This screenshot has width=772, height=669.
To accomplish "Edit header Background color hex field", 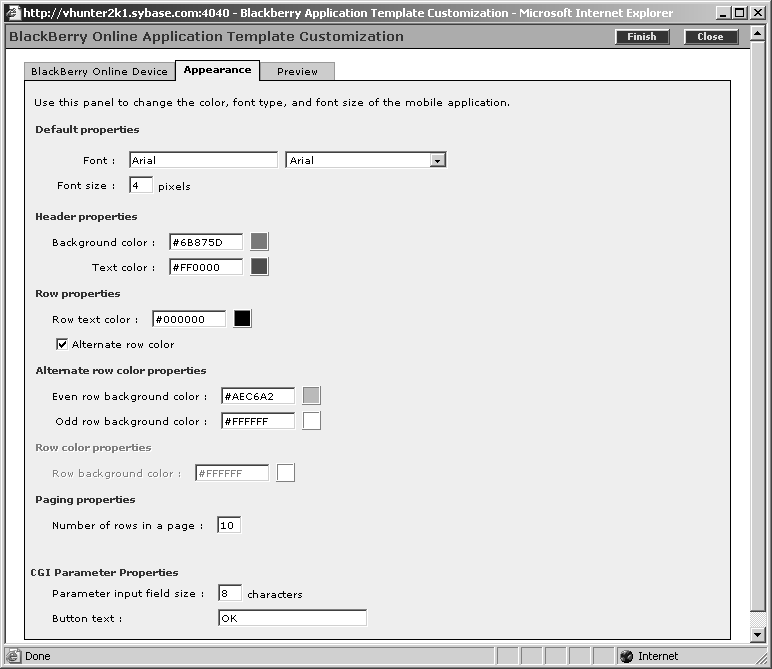I will pos(206,242).
